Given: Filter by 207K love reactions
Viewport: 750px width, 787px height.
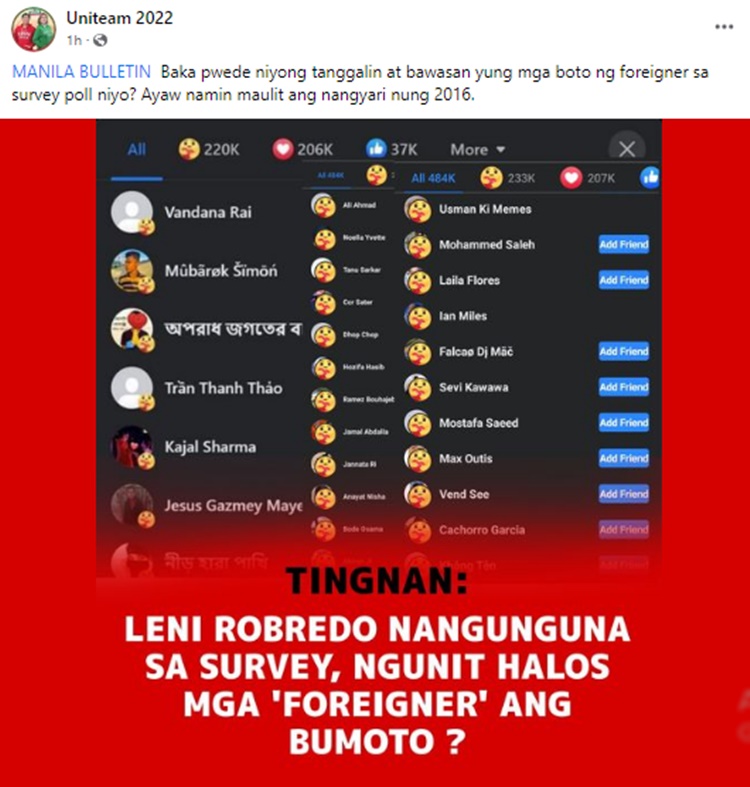Looking at the screenshot, I should coord(587,178).
